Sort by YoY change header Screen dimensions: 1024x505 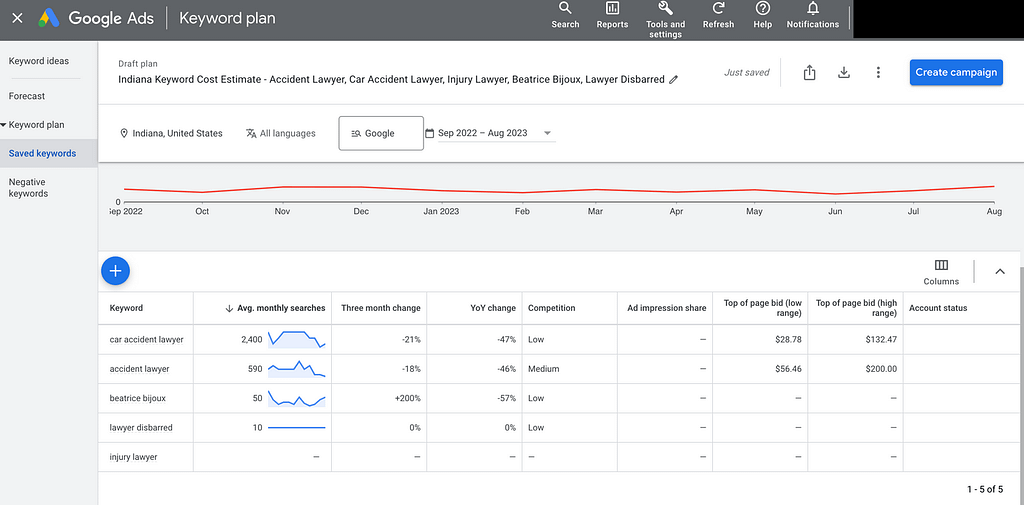492,308
